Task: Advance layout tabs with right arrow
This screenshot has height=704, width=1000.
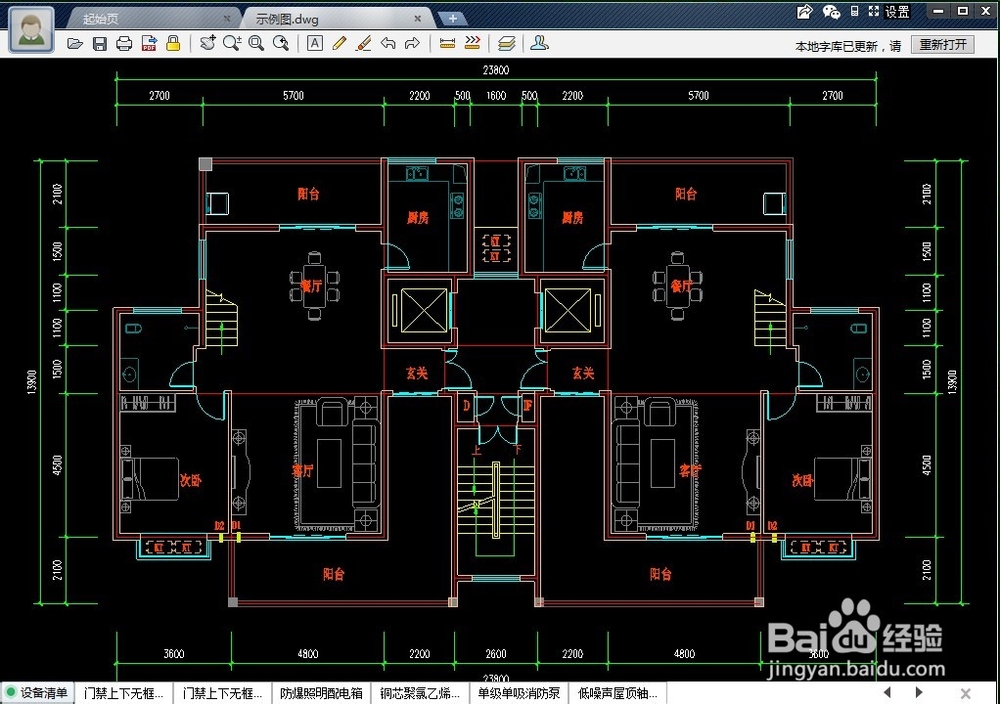Action: [x=919, y=692]
